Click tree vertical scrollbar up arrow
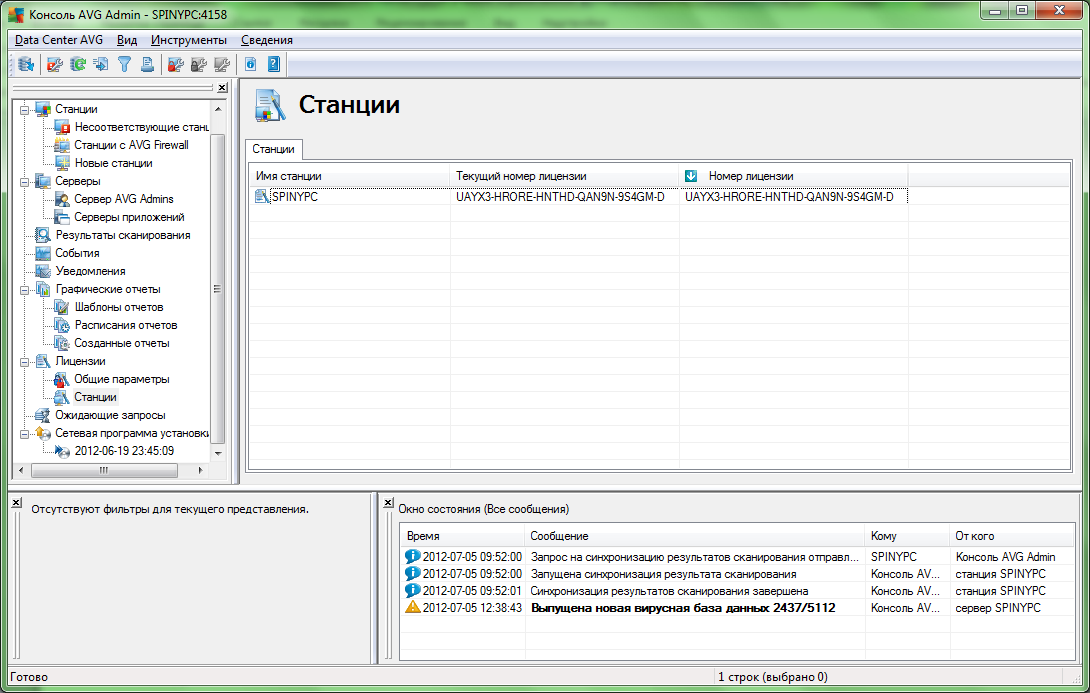 218,109
